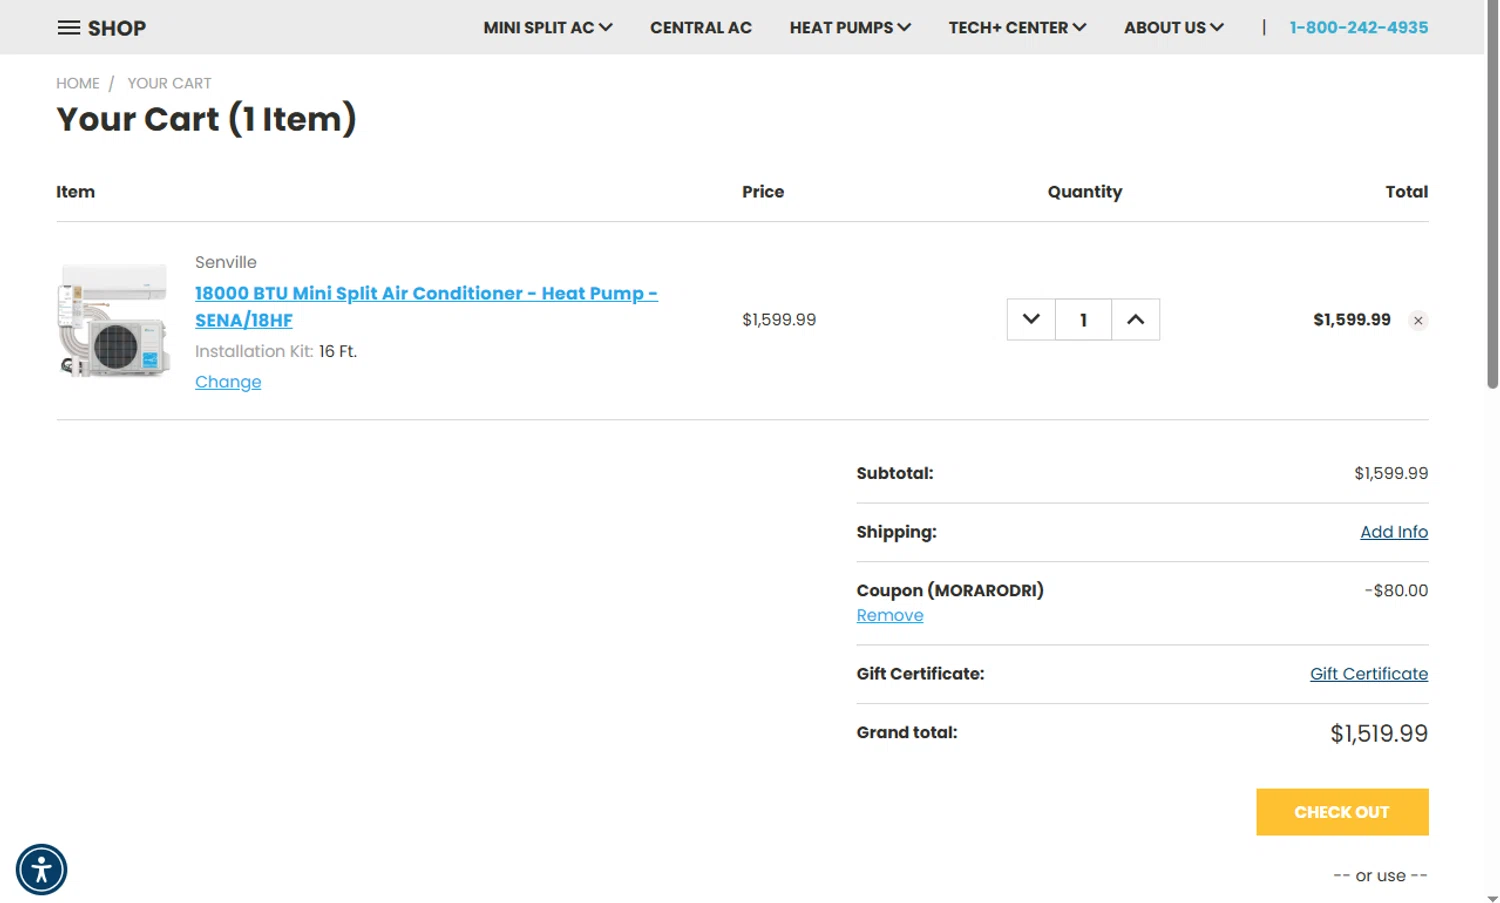Go to the Central AC page

pyautogui.click(x=700, y=28)
